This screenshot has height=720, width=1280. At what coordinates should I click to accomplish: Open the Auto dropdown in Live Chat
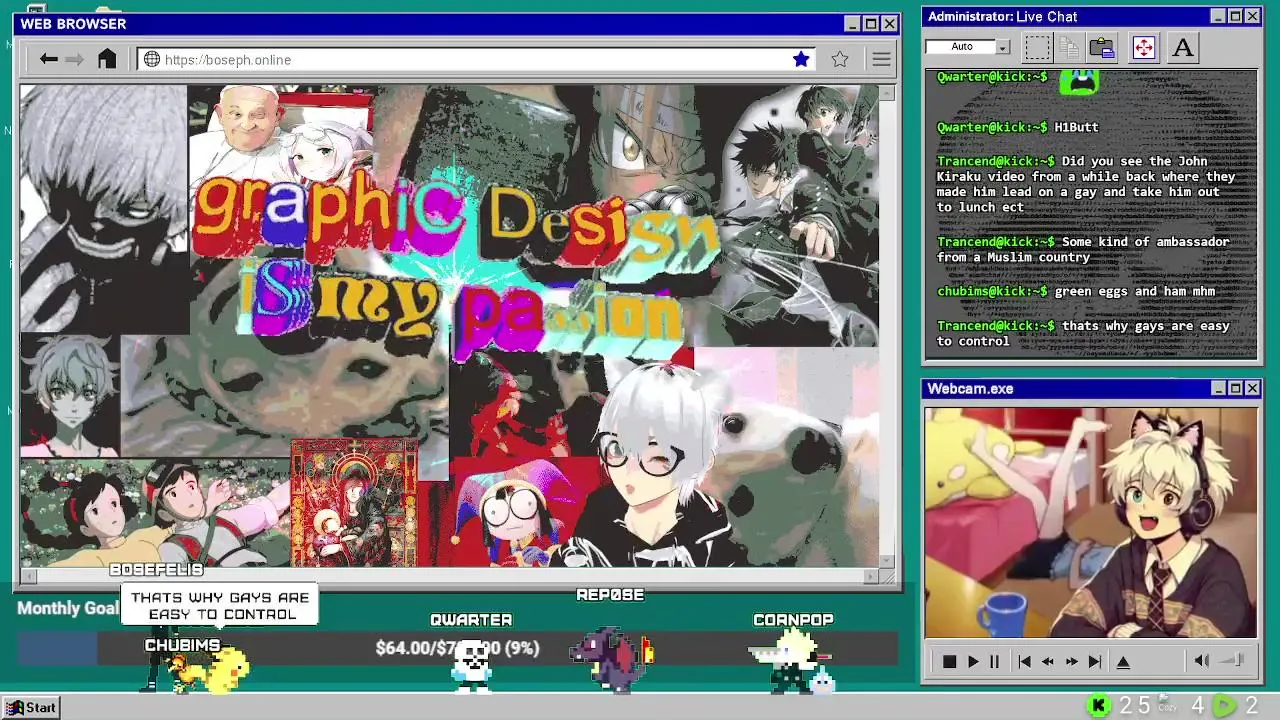tap(1003, 47)
